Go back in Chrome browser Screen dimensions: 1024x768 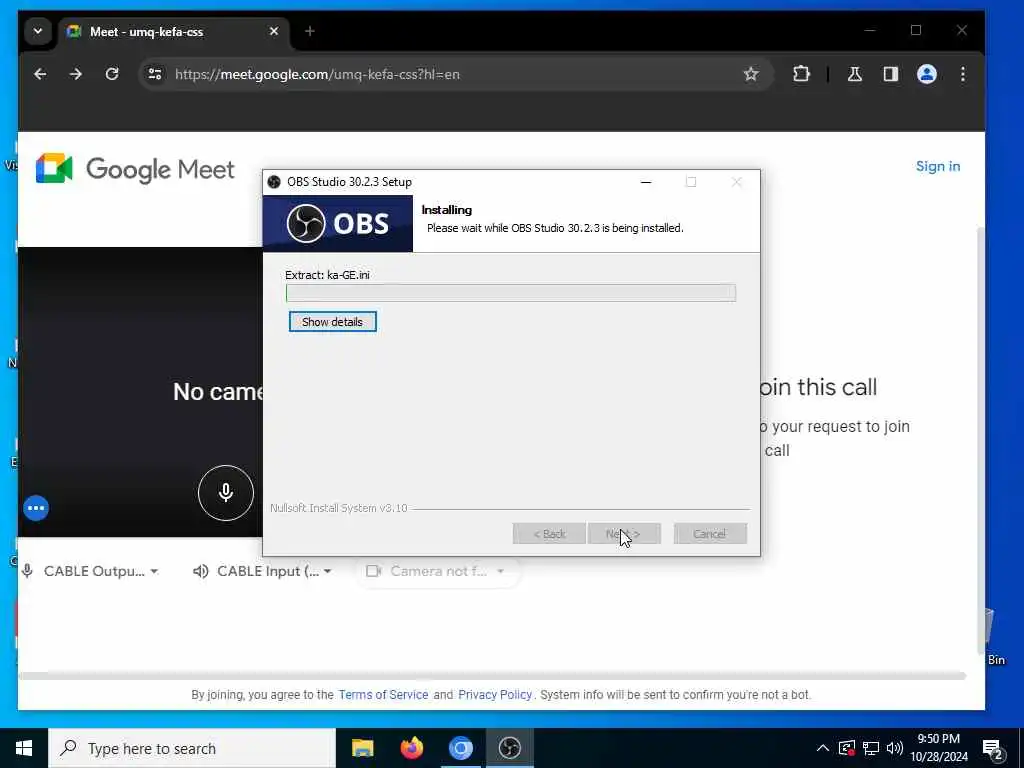(40, 74)
